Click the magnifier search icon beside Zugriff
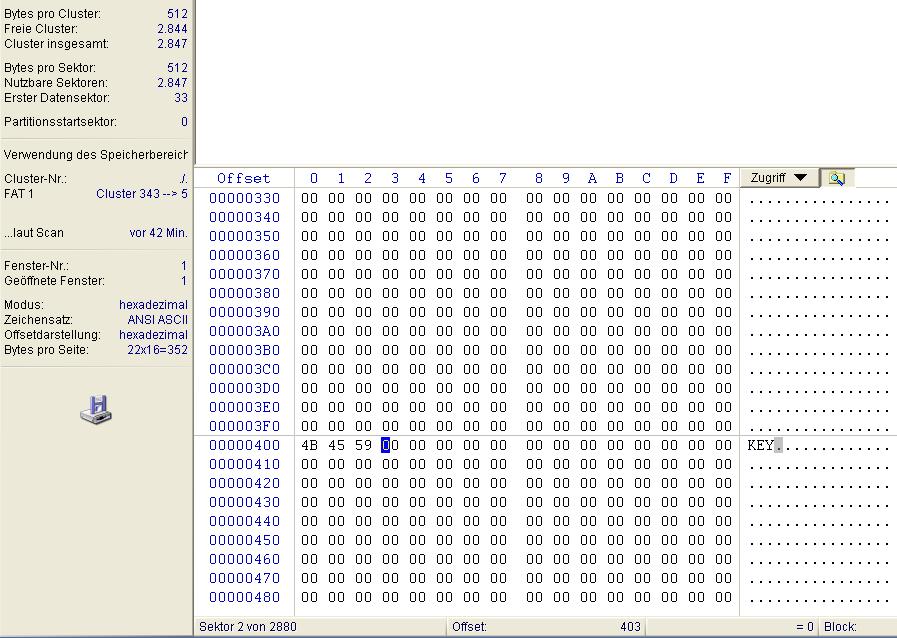This screenshot has width=897, height=638. pos(836,178)
